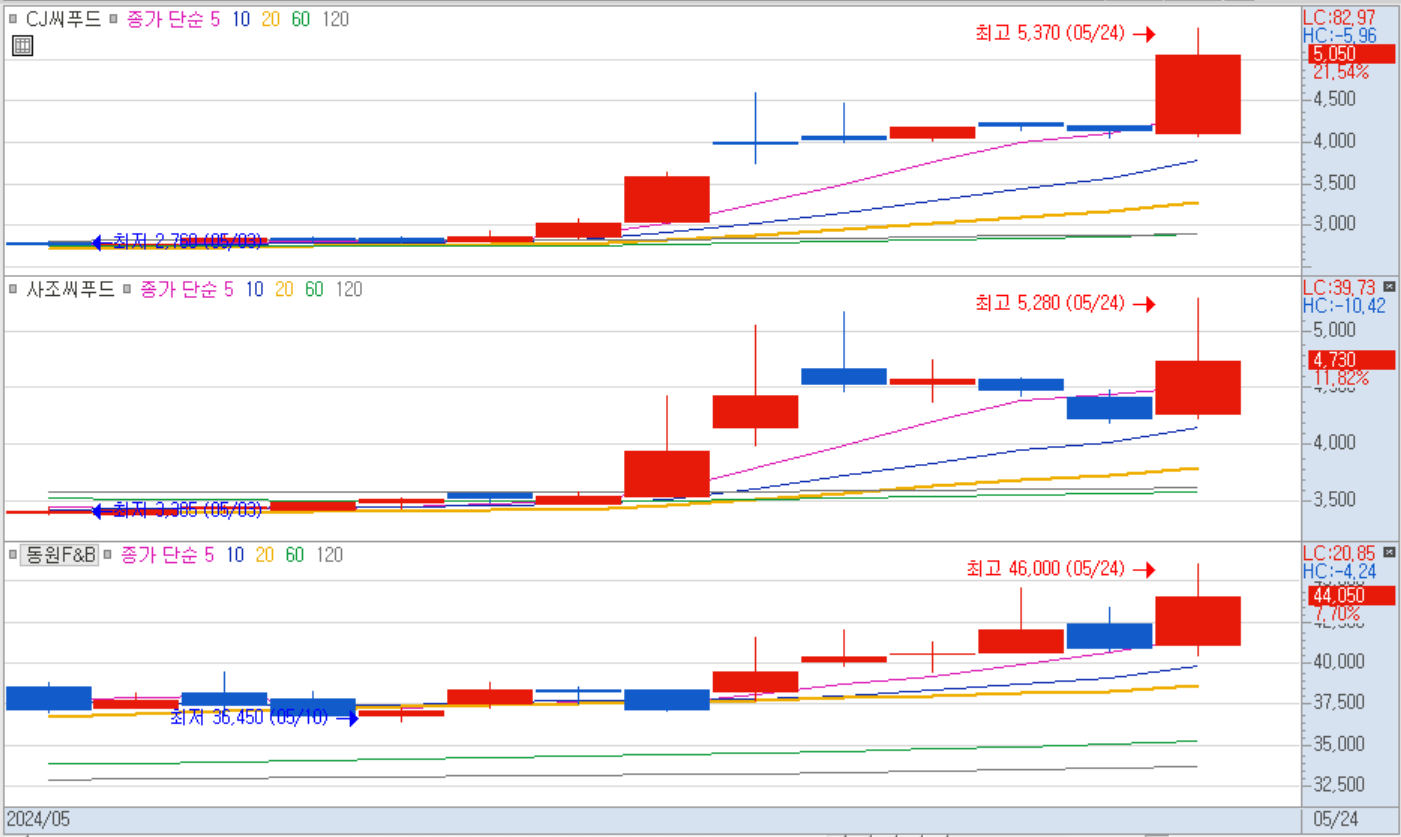Viewport: 1401px width, 837px height.
Task: Click the 11,82% change rate
Action: (x=1341, y=378)
